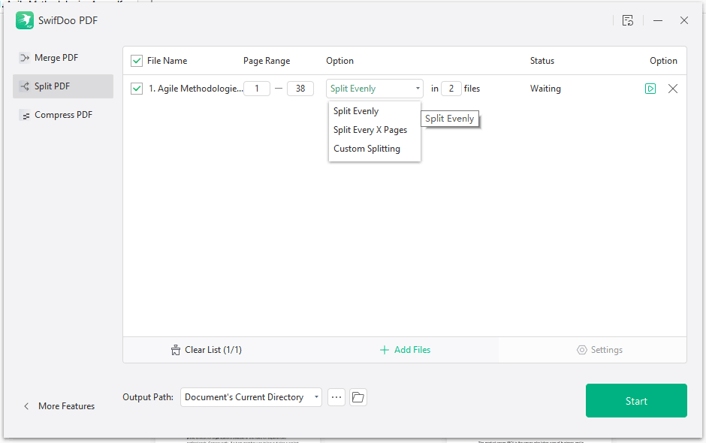This screenshot has height=443, width=706.
Task: Click the SwifDoo PDF logo icon
Action: click(x=25, y=20)
